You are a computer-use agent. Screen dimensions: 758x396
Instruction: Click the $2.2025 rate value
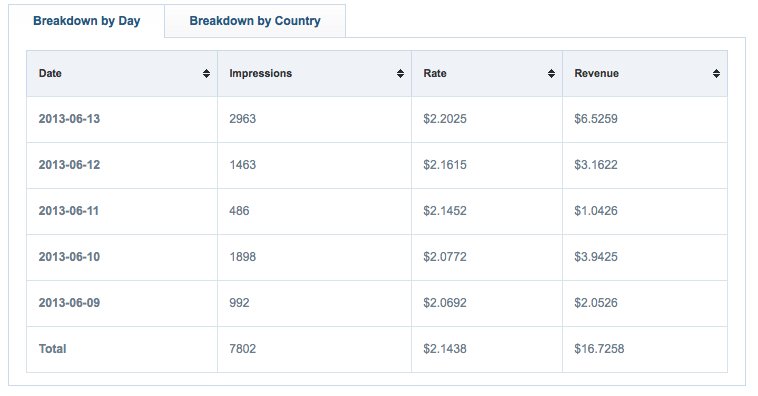[x=445, y=119]
